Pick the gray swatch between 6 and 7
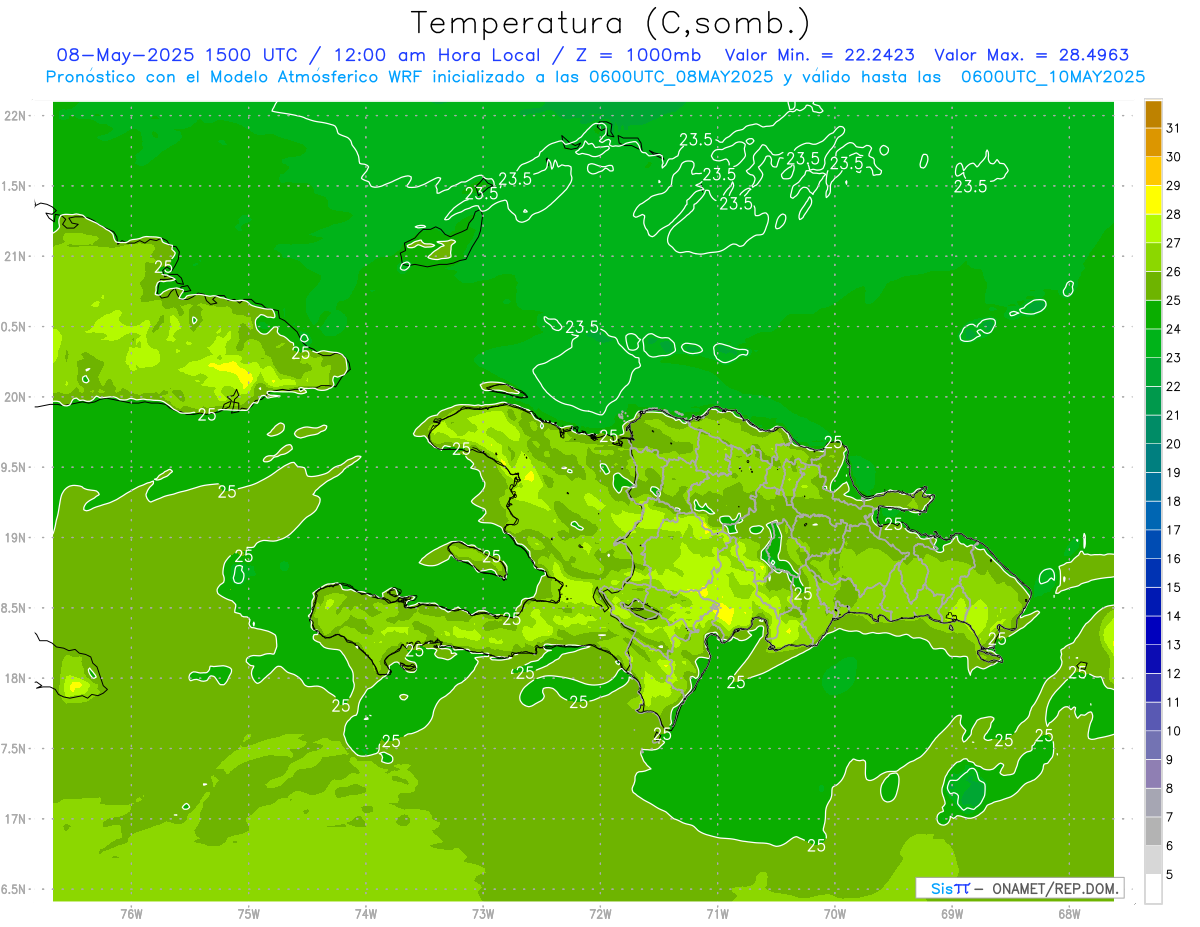This screenshot has height=927, width=1200. (x=1153, y=830)
